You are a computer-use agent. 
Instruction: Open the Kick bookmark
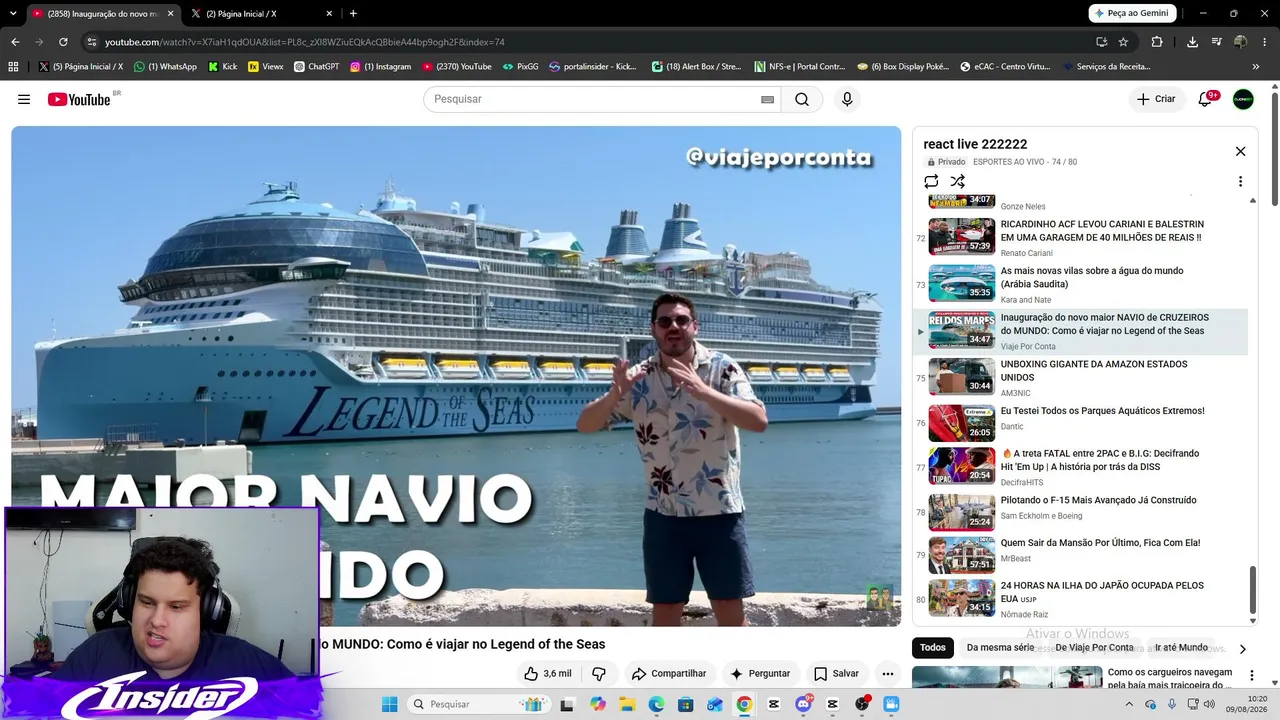[x=223, y=67]
